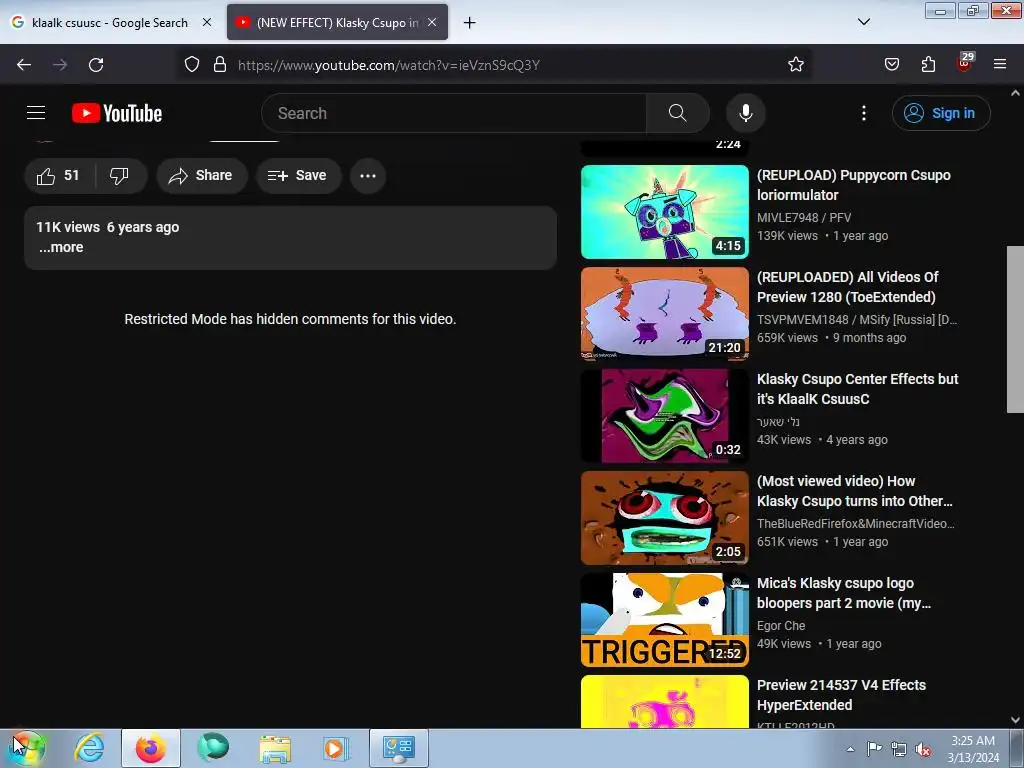The image size is (1024, 768).
Task: Open How Klasky Csupo turns into Other title
Action: [x=855, y=491]
